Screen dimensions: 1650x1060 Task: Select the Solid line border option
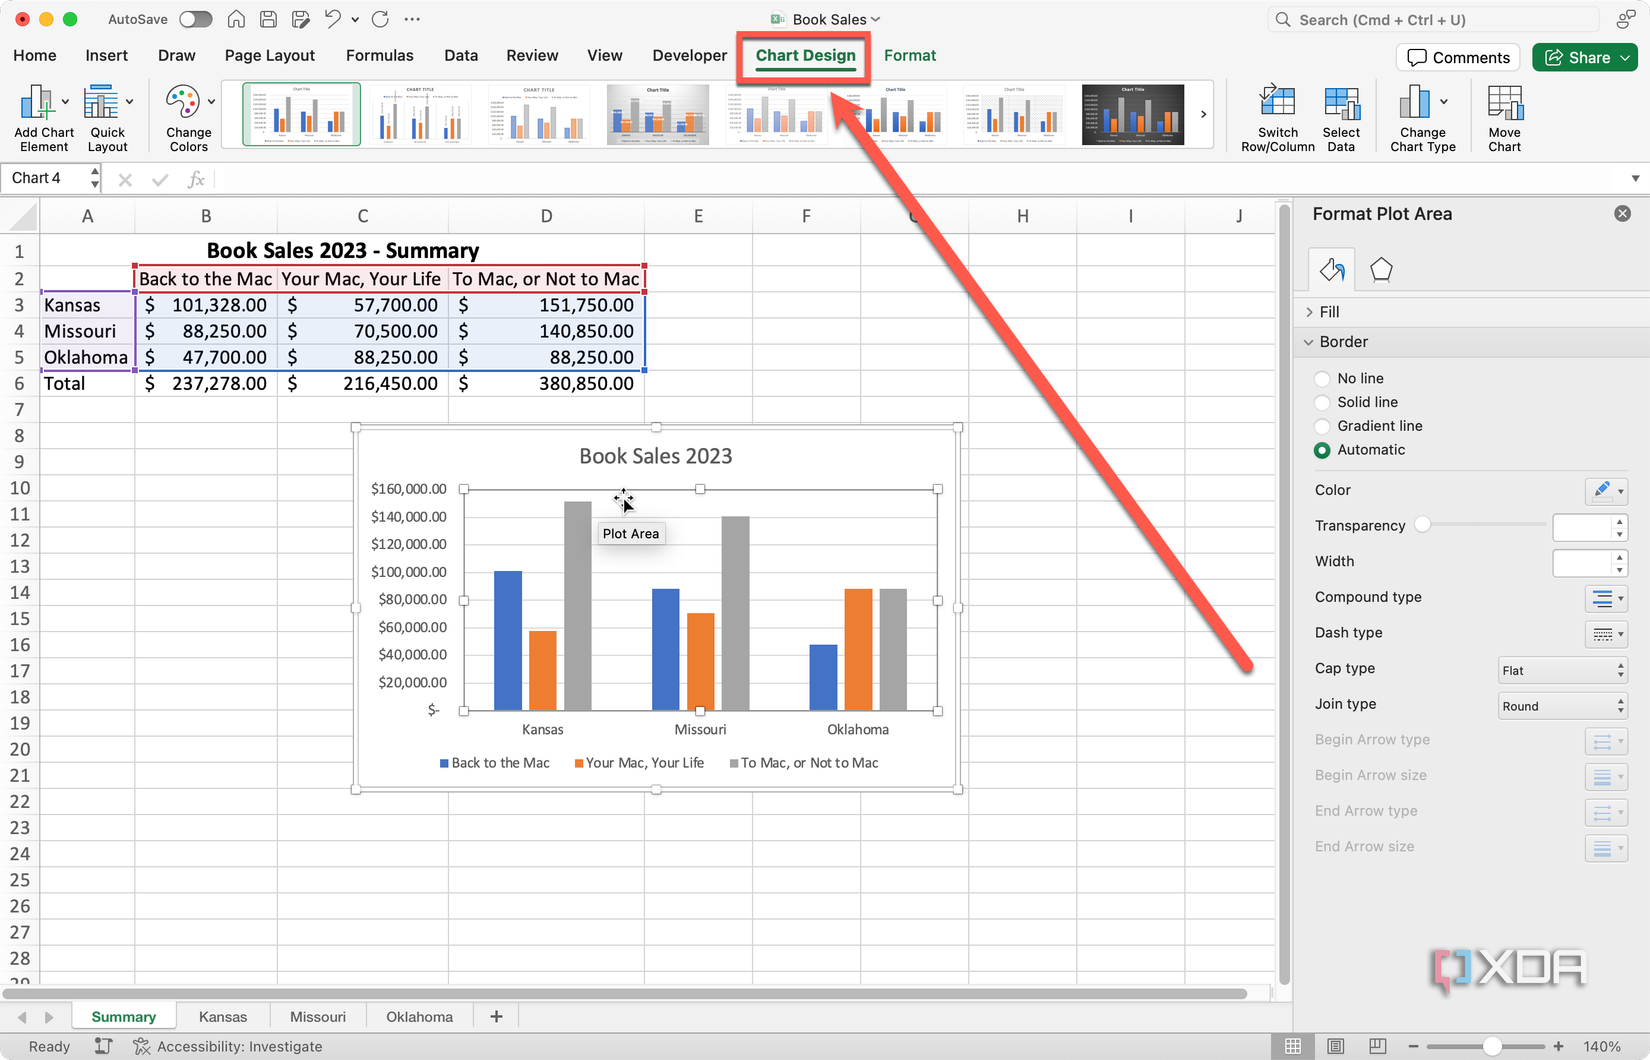(x=1322, y=403)
